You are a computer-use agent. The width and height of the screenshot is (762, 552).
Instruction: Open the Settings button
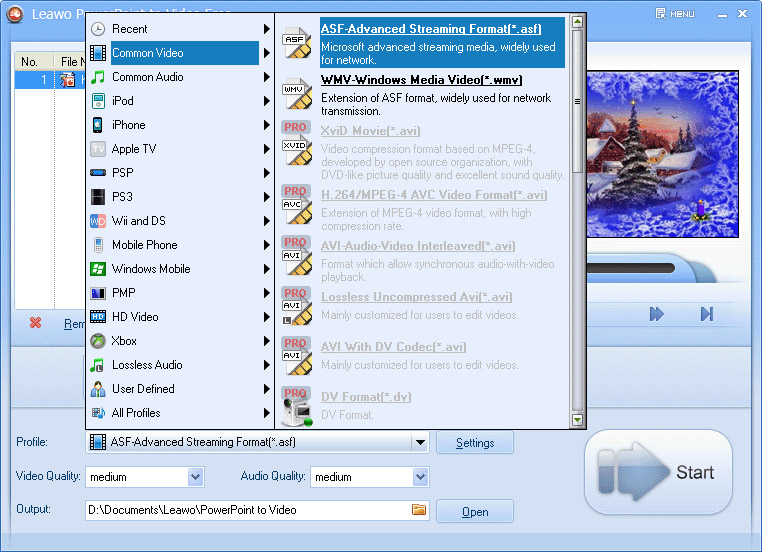(475, 443)
